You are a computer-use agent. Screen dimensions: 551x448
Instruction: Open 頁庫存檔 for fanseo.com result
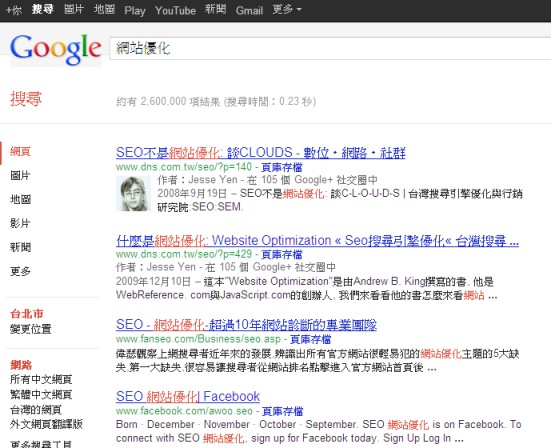click(310, 339)
